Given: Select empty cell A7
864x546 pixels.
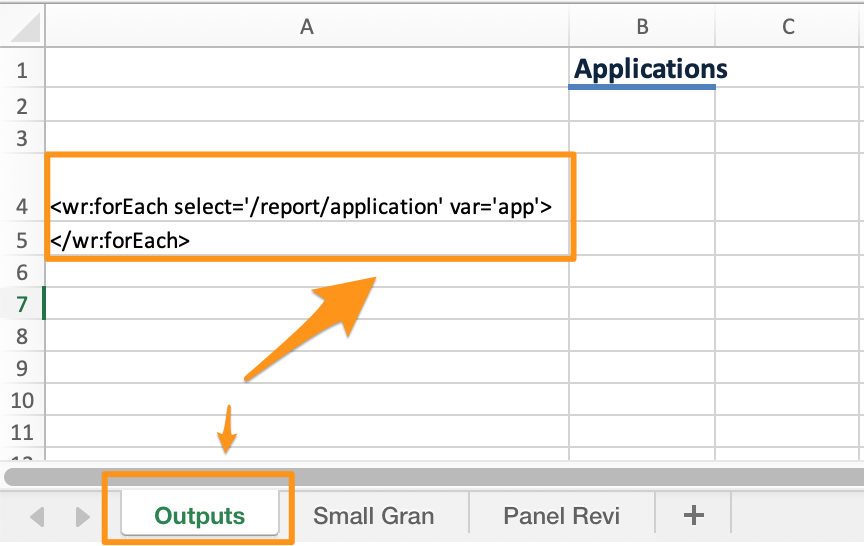Looking at the screenshot, I should 306,304.
